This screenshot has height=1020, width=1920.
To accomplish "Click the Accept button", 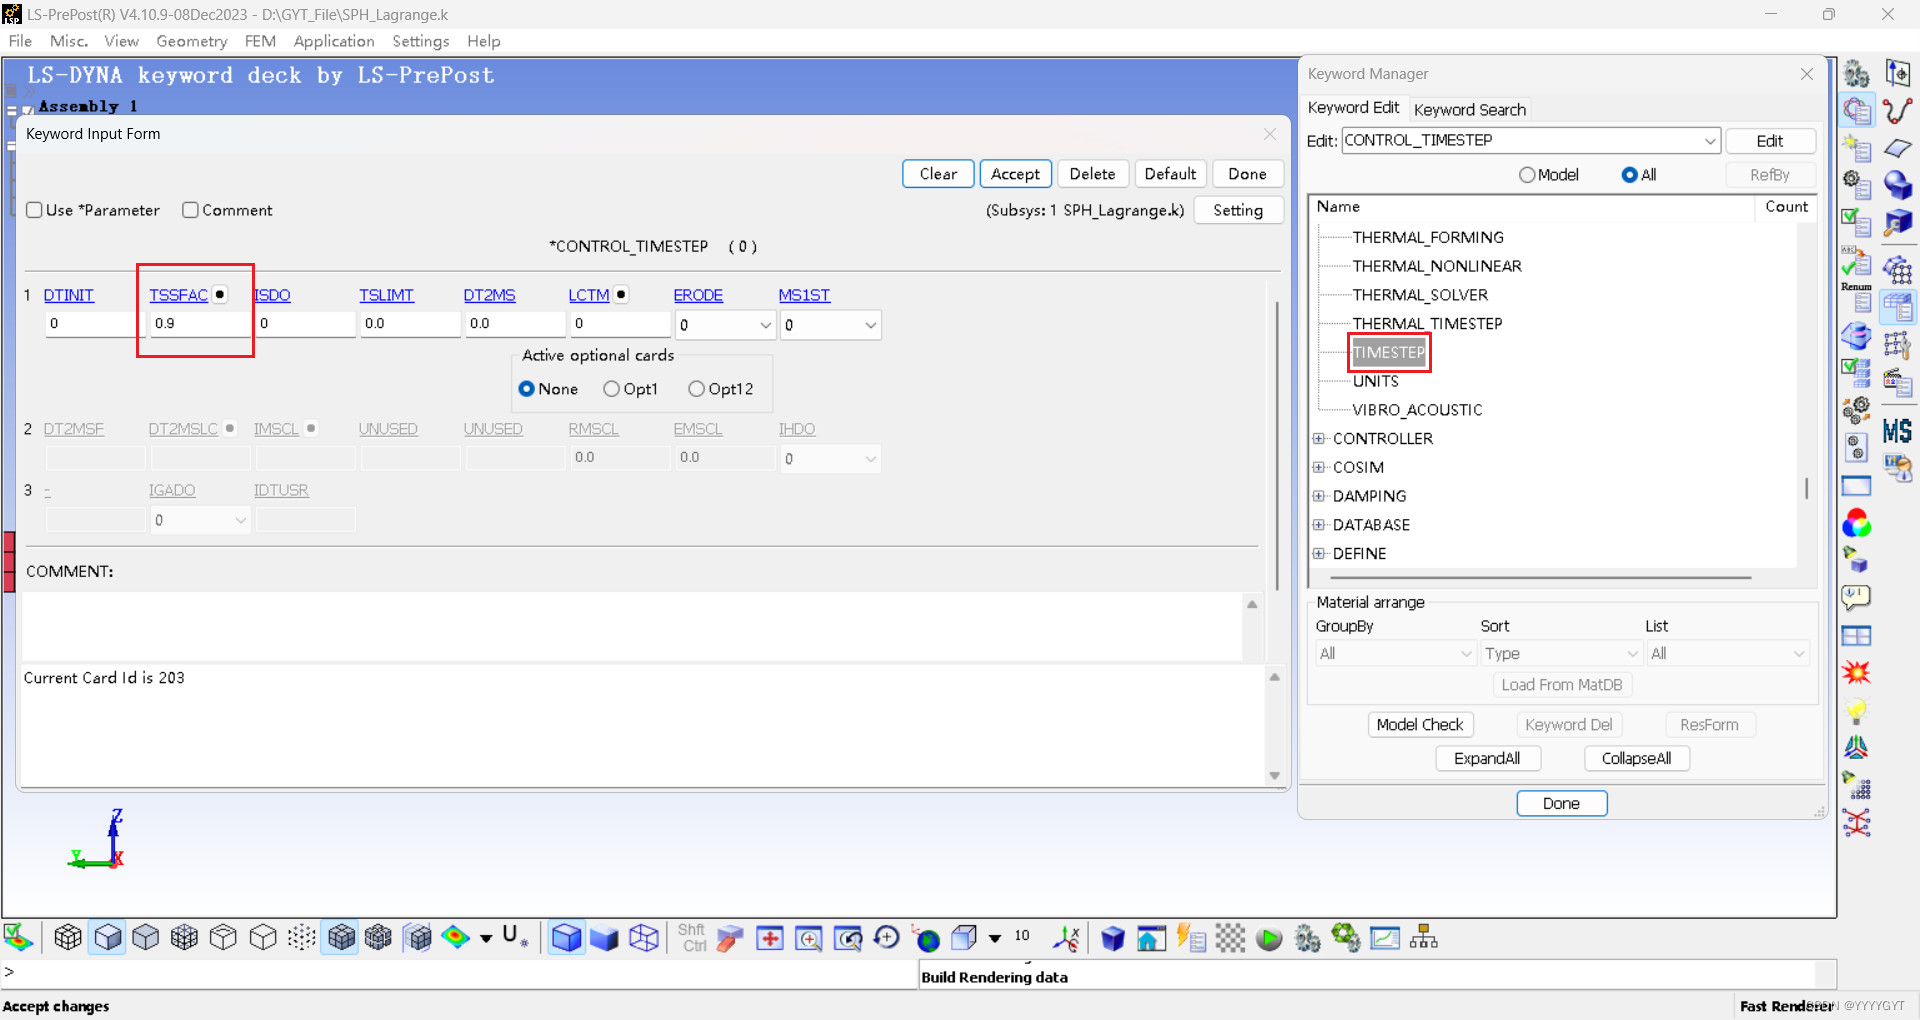I will (1015, 174).
